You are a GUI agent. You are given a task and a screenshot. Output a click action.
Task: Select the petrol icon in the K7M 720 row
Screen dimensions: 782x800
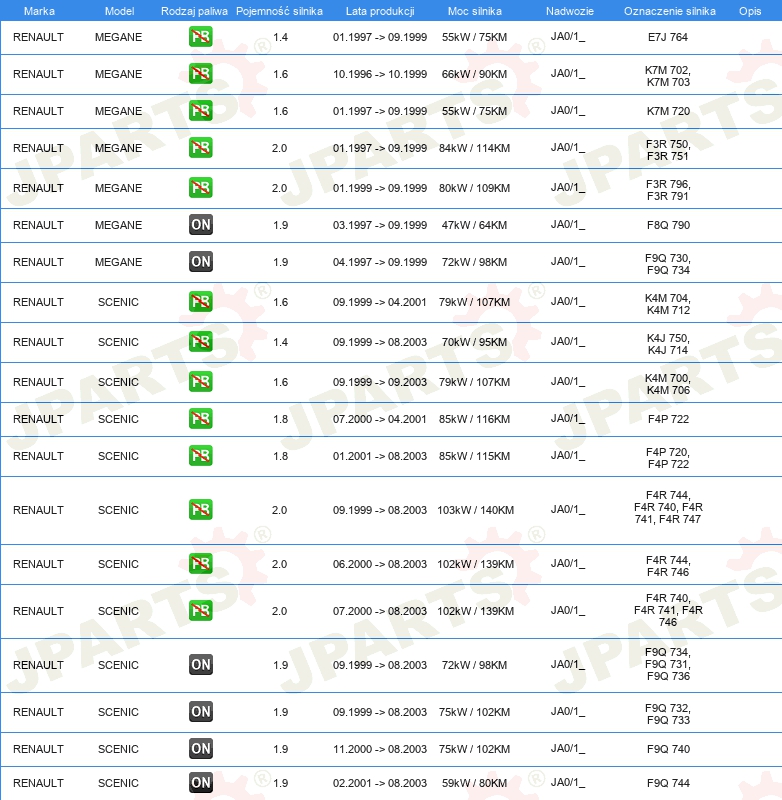click(200, 111)
